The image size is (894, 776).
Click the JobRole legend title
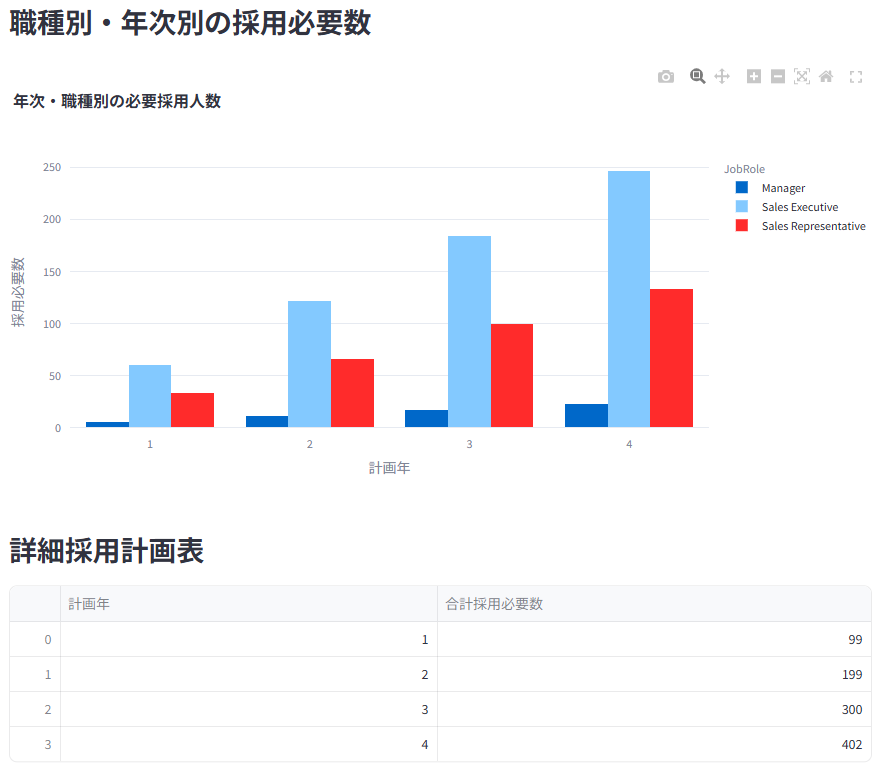(x=744, y=169)
